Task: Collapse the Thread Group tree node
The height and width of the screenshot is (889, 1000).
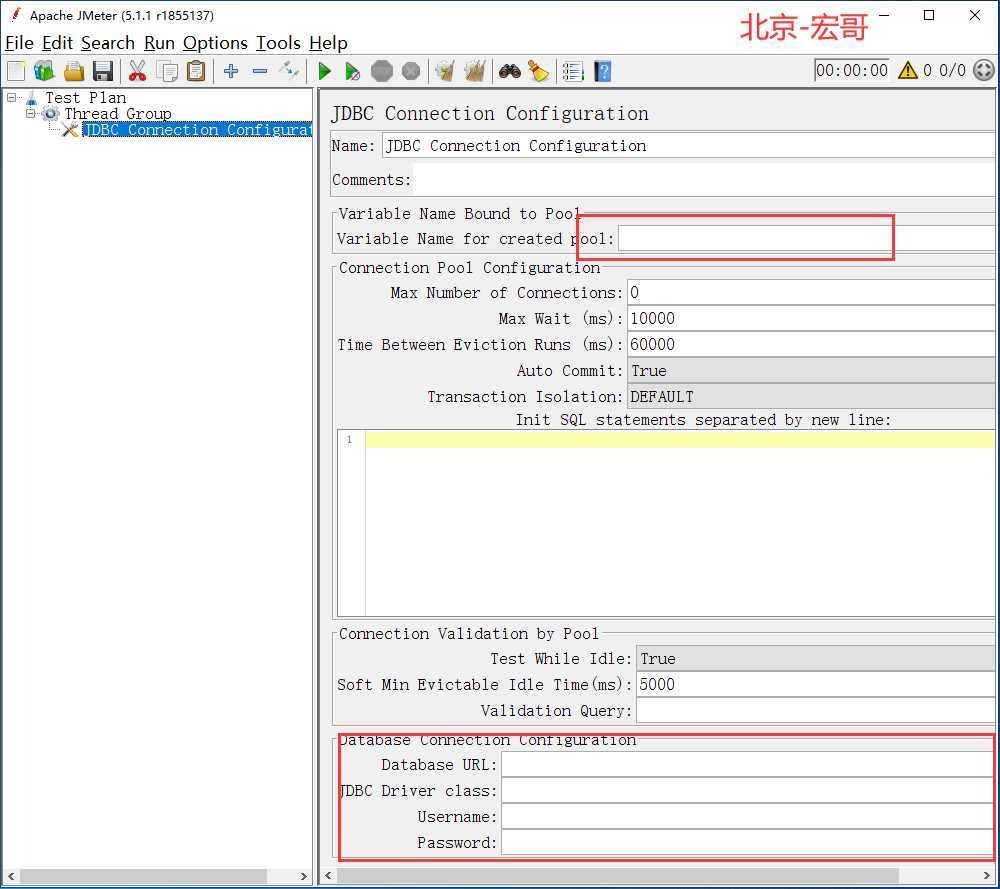Action: [x=30, y=114]
